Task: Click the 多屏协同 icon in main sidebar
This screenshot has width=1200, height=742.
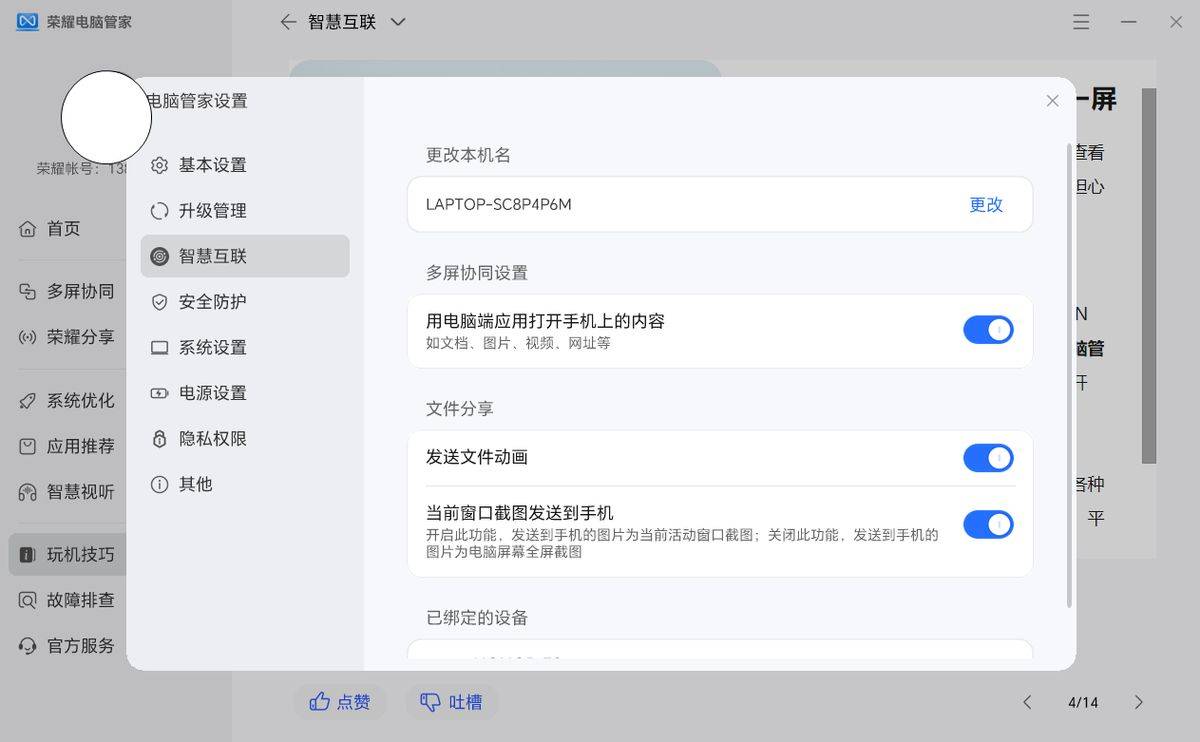Action: (28, 292)
